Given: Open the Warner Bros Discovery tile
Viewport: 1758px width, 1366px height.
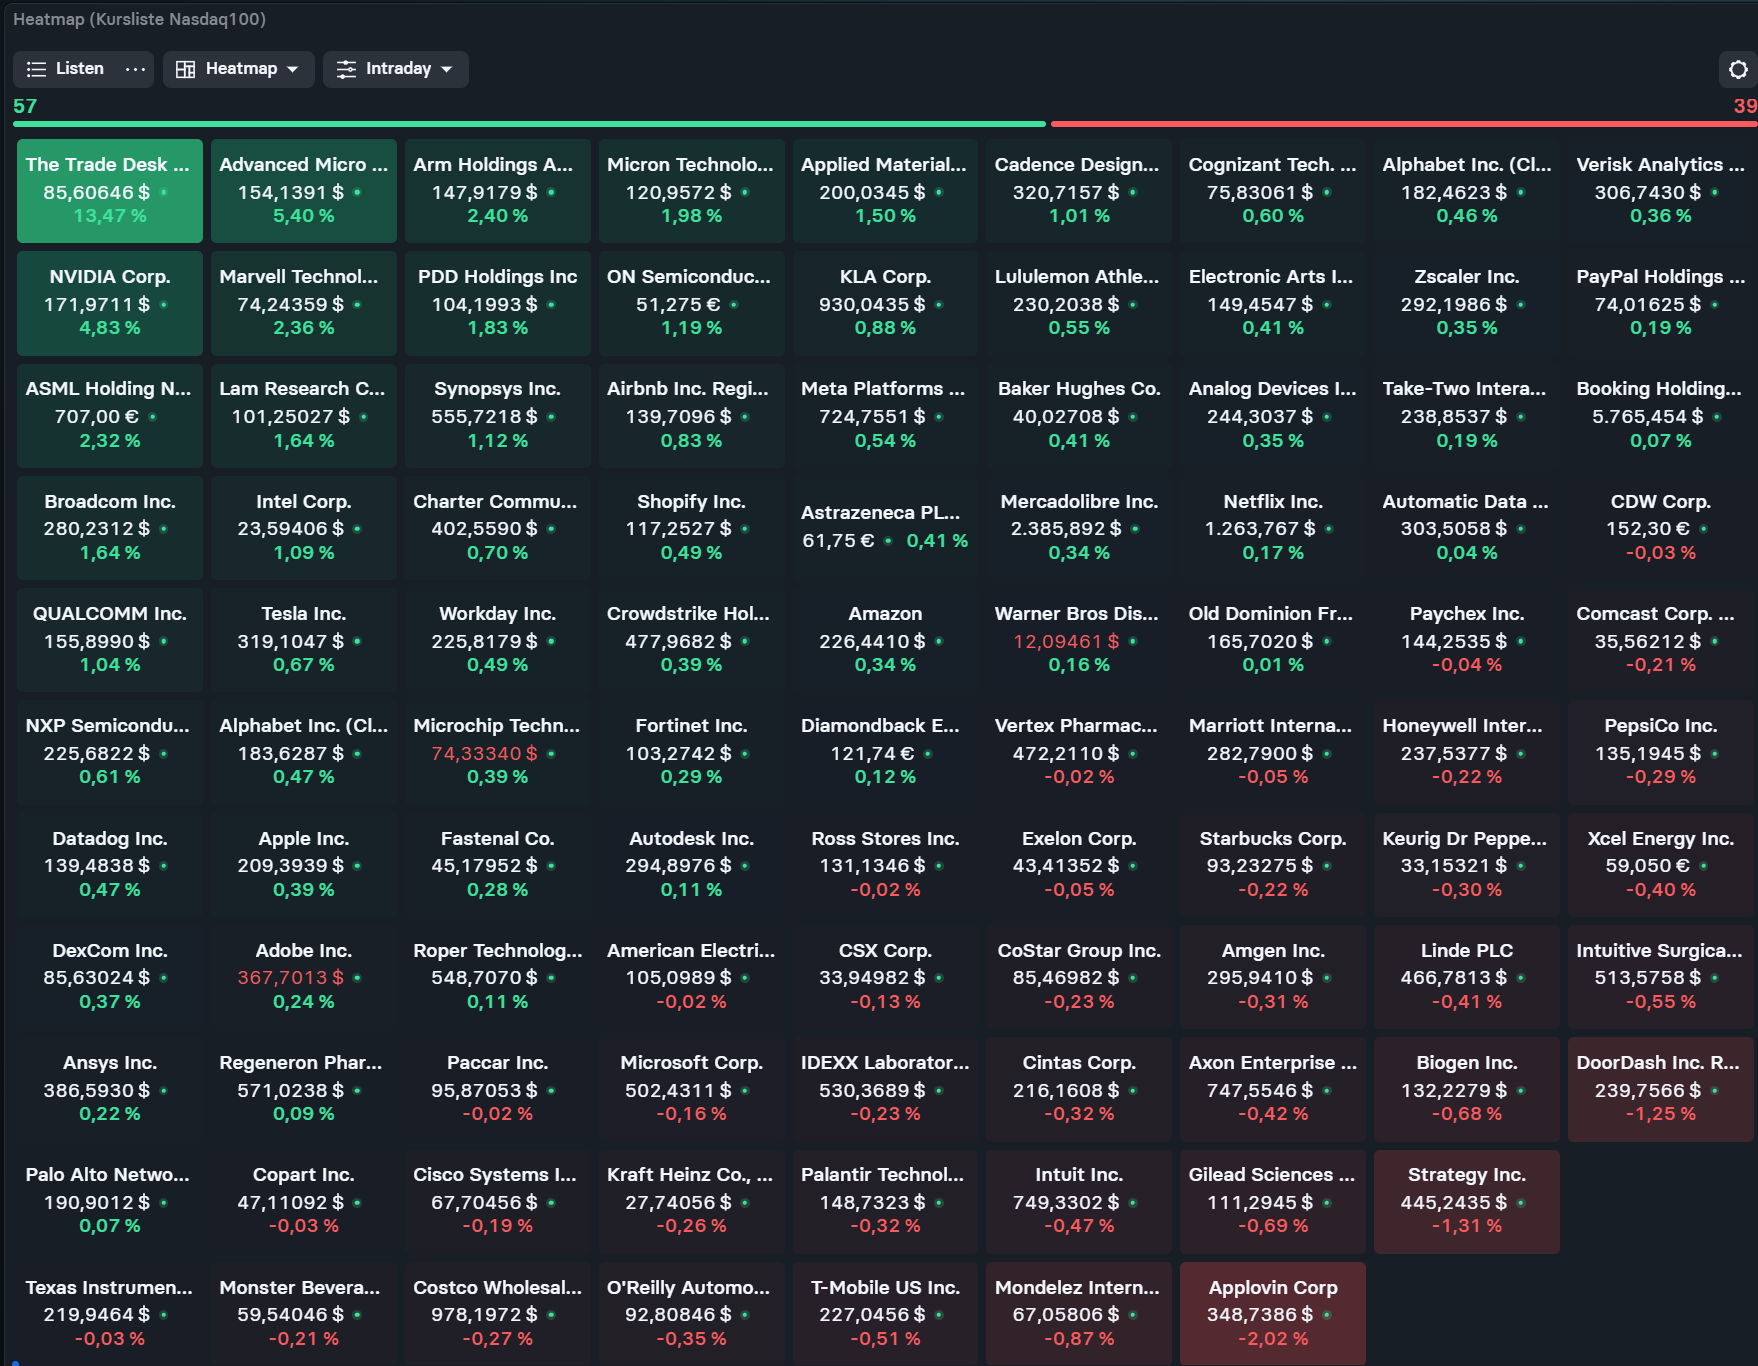Looking at the screenshot, I should click(1079, 639).
